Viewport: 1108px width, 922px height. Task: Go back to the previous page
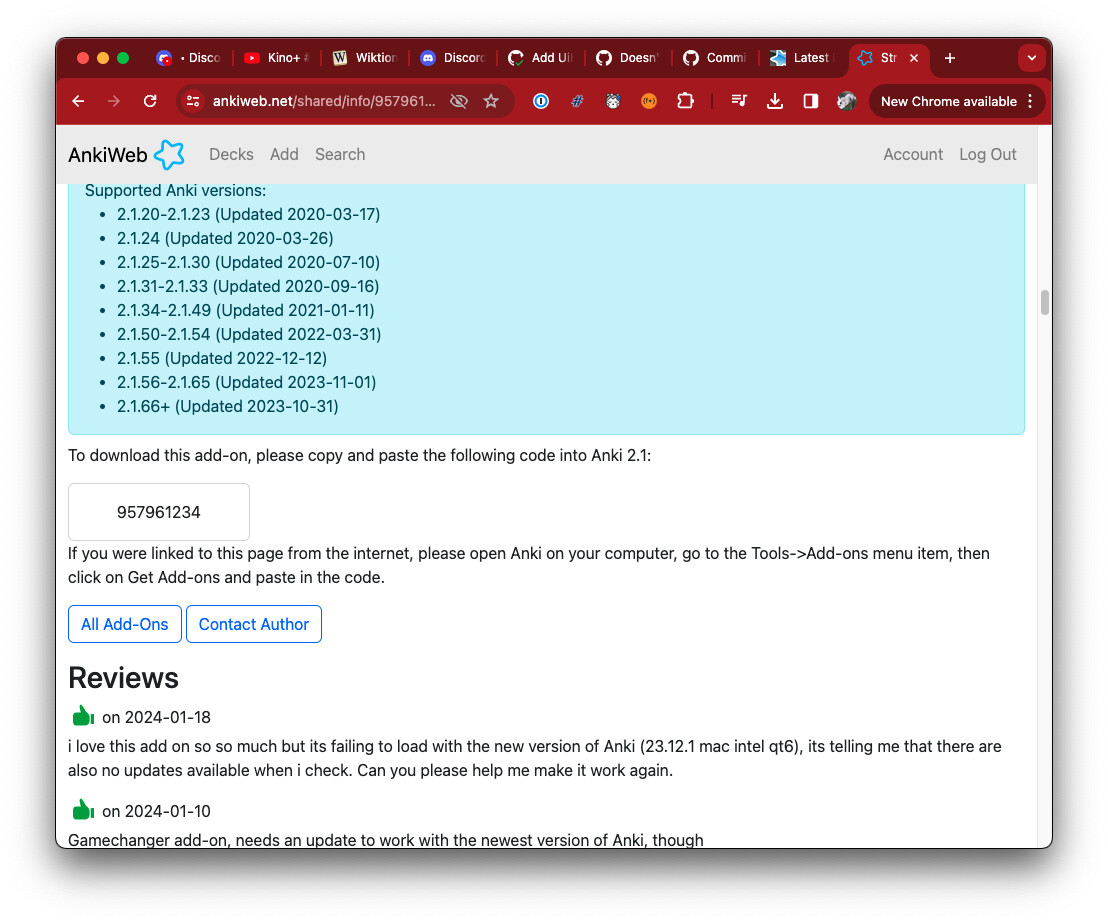(78, 102)
